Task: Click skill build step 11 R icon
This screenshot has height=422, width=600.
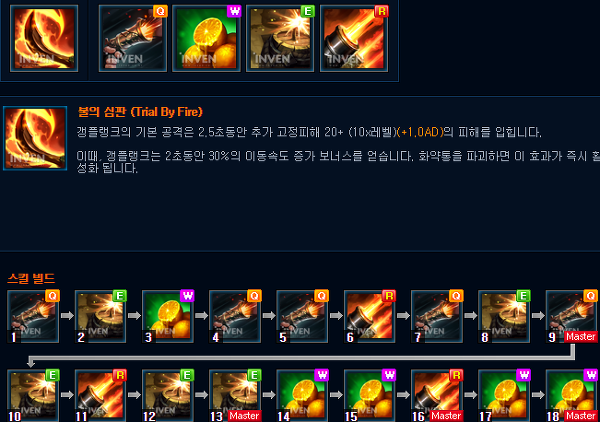Action: [x=100, y=396]
